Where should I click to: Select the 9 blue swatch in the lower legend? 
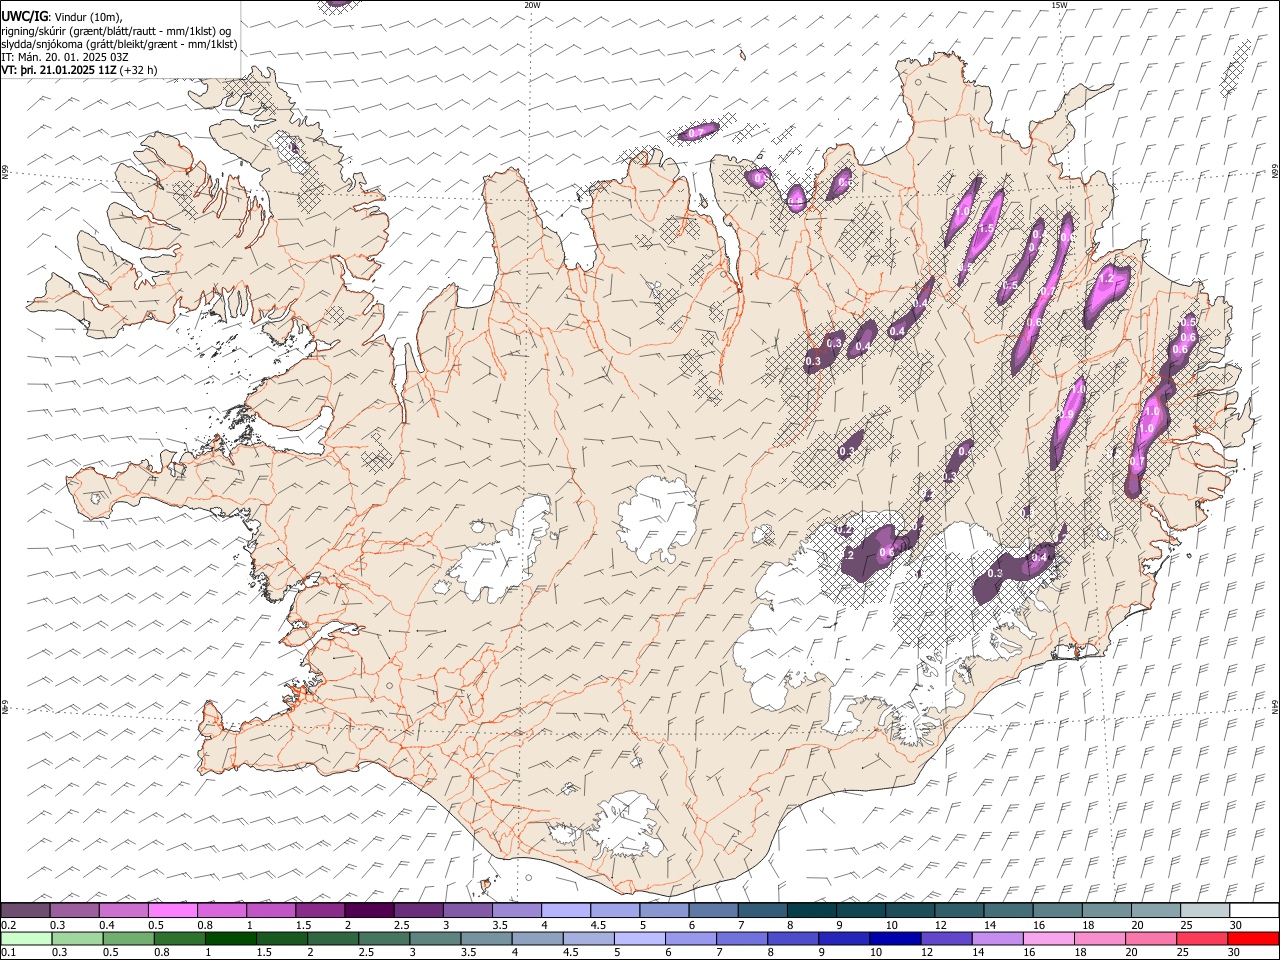tap(843, 939)
